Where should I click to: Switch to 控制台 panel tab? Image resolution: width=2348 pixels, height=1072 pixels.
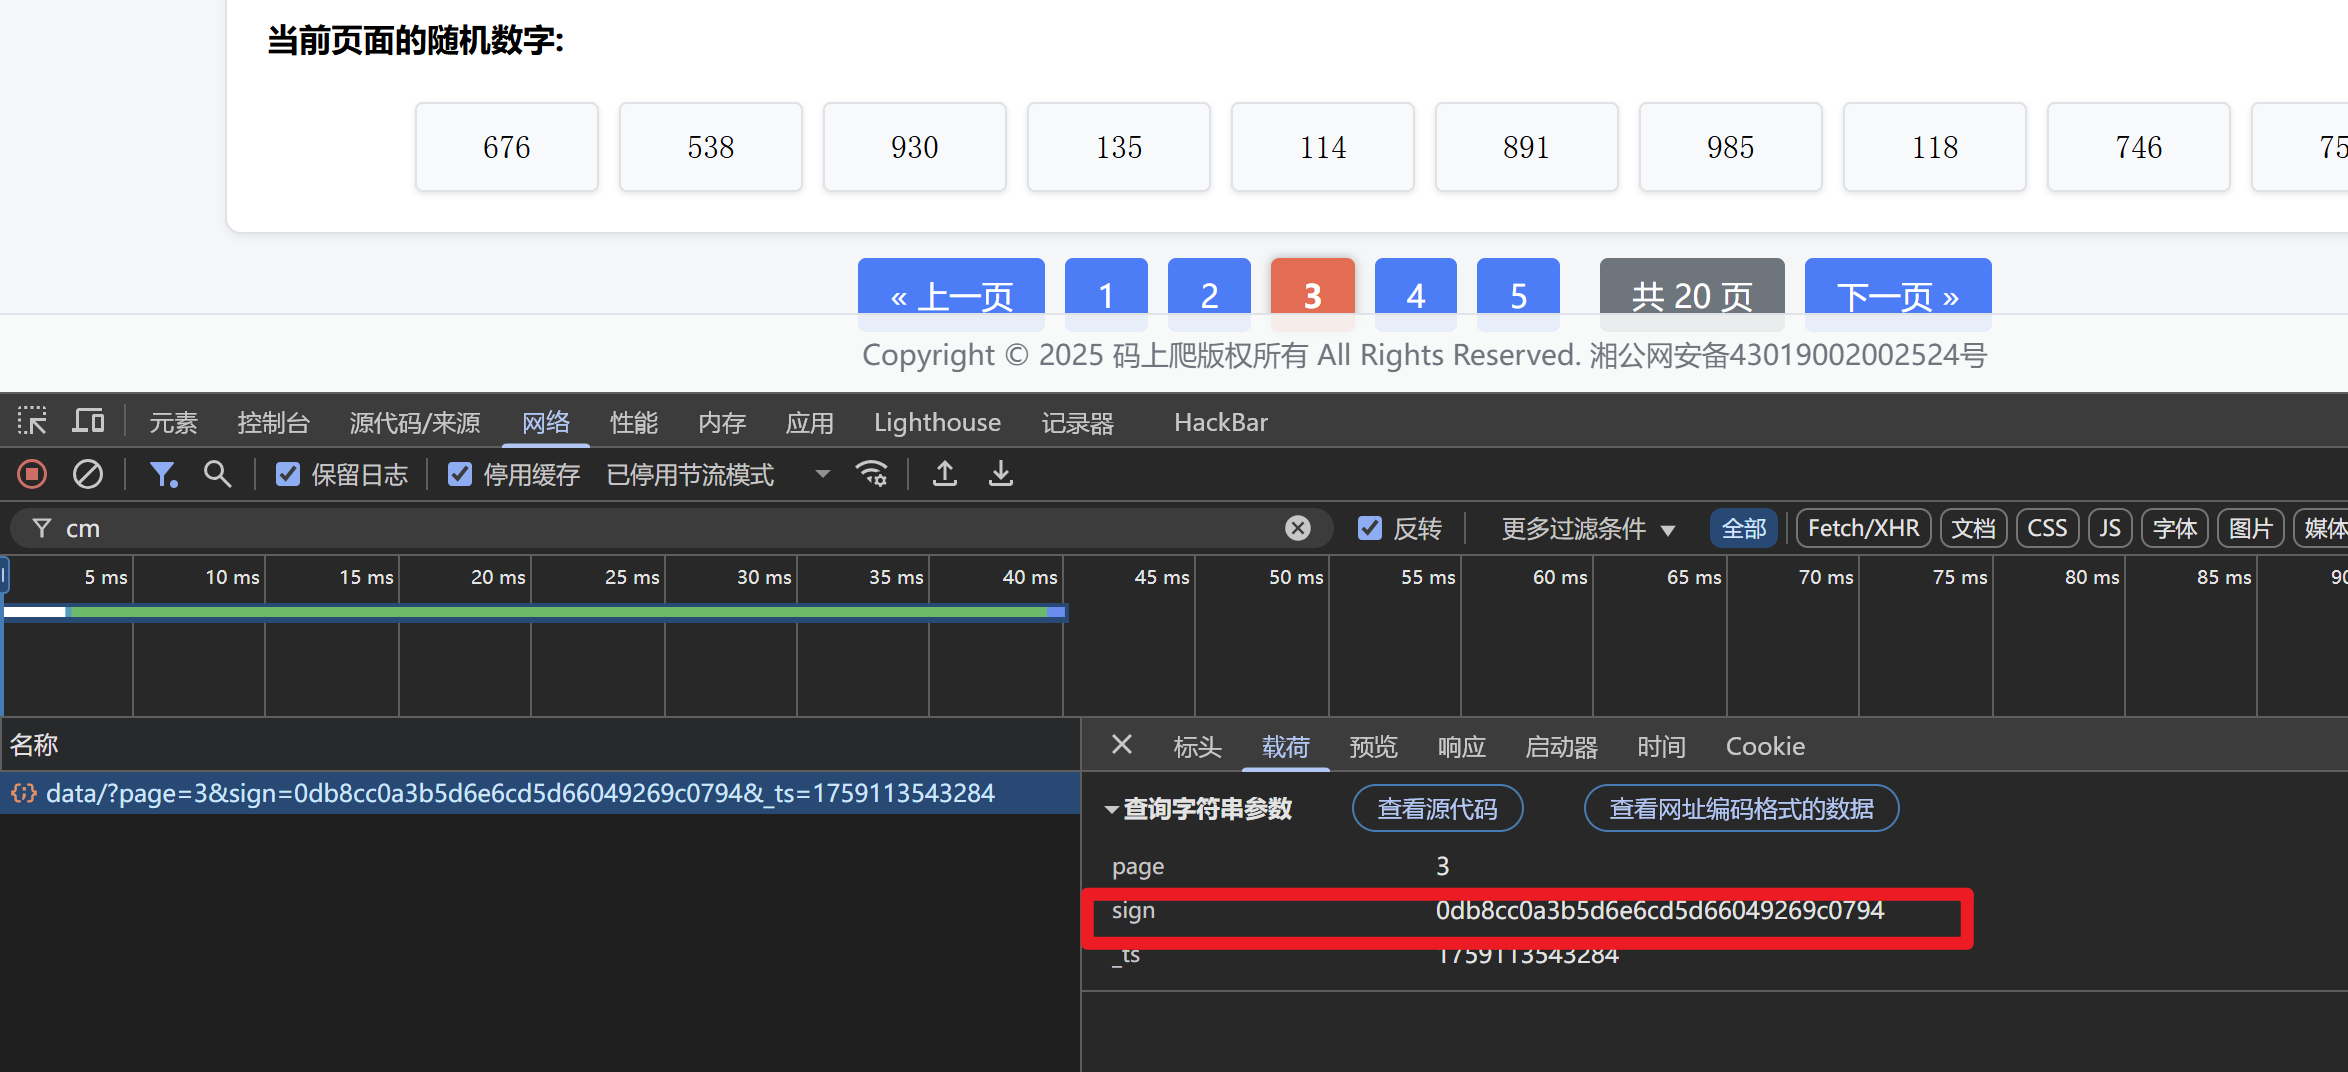coord(274,422)
